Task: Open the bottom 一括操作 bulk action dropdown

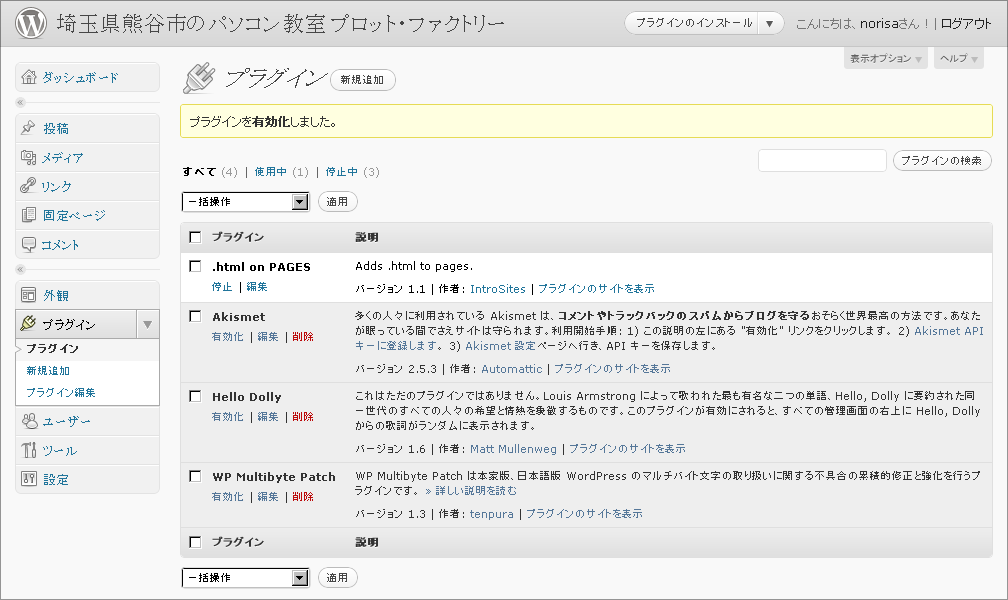Action: click(246, 577)
